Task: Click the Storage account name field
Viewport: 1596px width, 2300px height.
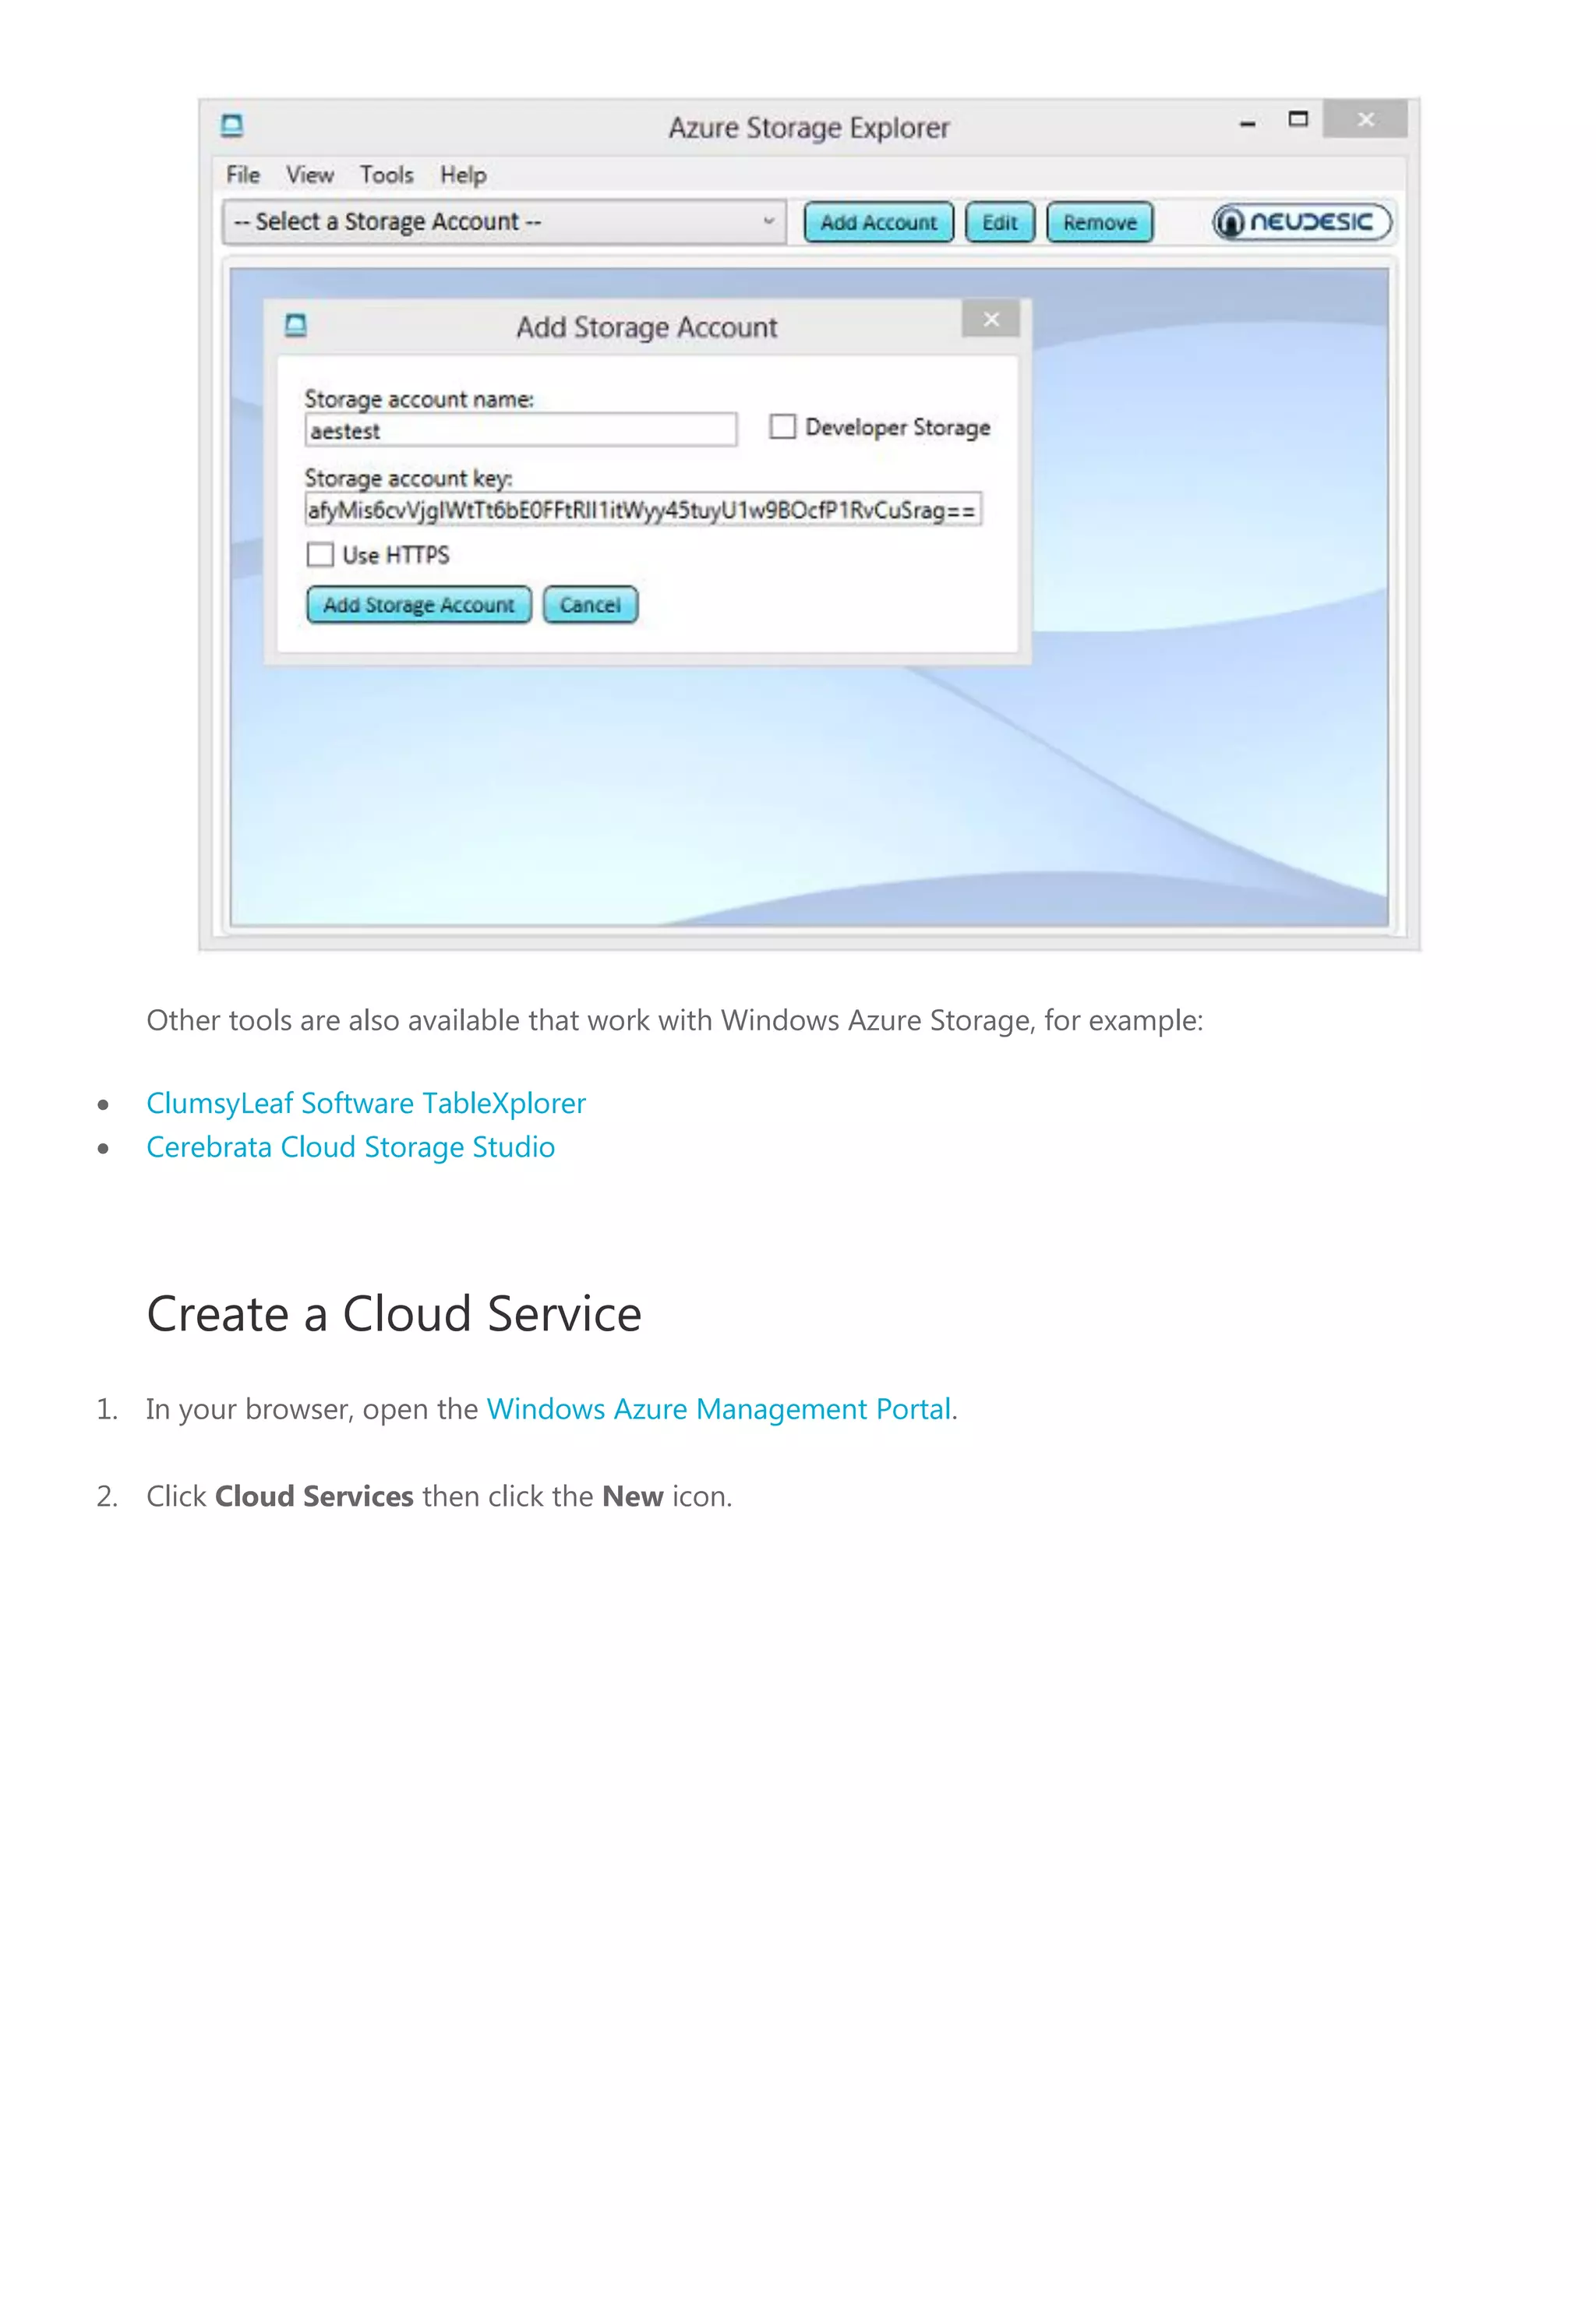Action: [521, 431]
